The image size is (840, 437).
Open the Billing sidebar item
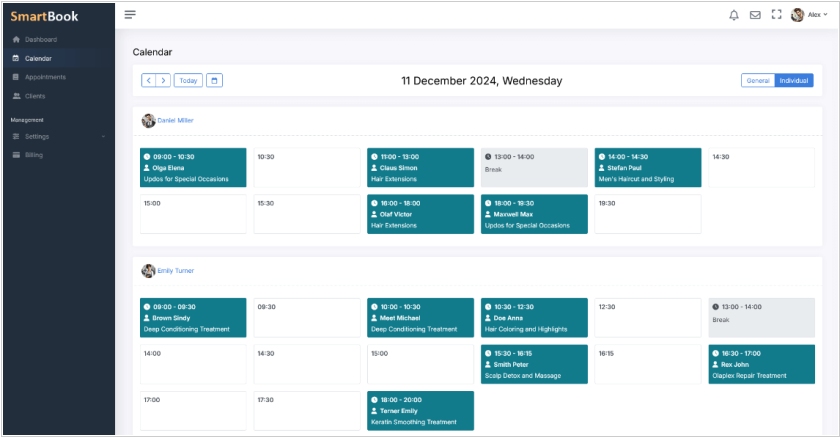point(34,155)
